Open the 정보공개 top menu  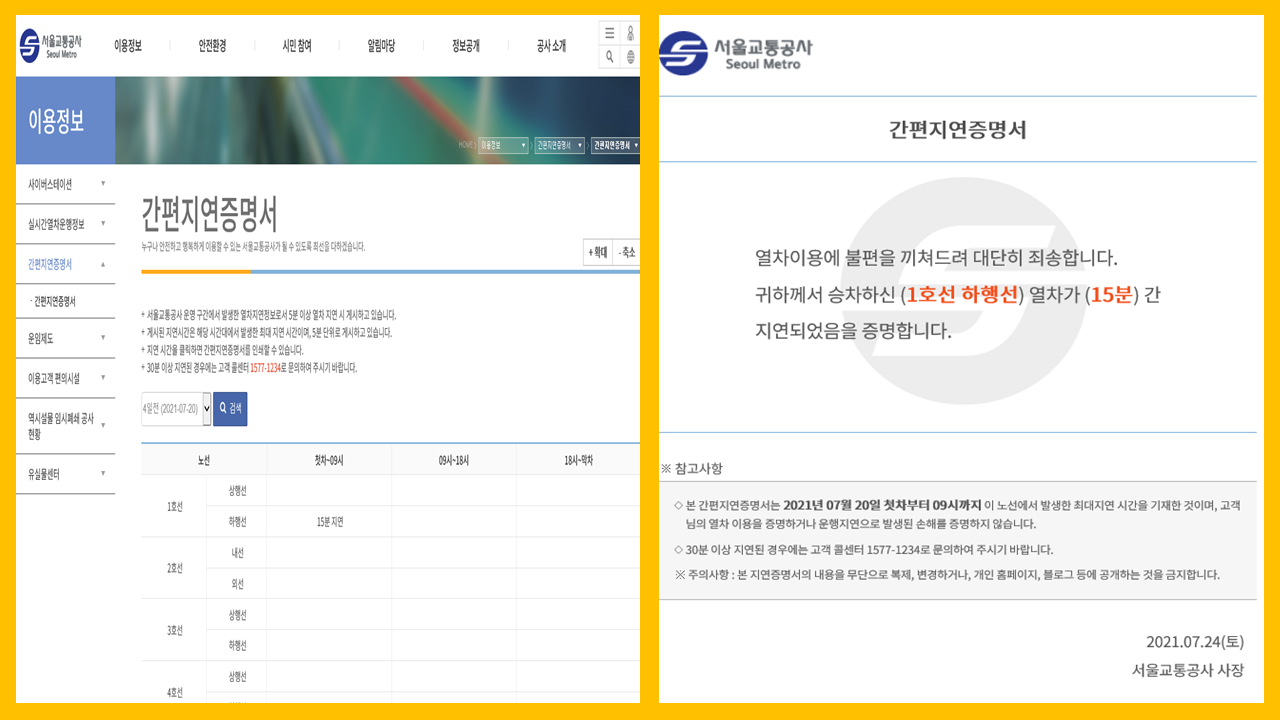pyautogui.click(x=466, y=46)
